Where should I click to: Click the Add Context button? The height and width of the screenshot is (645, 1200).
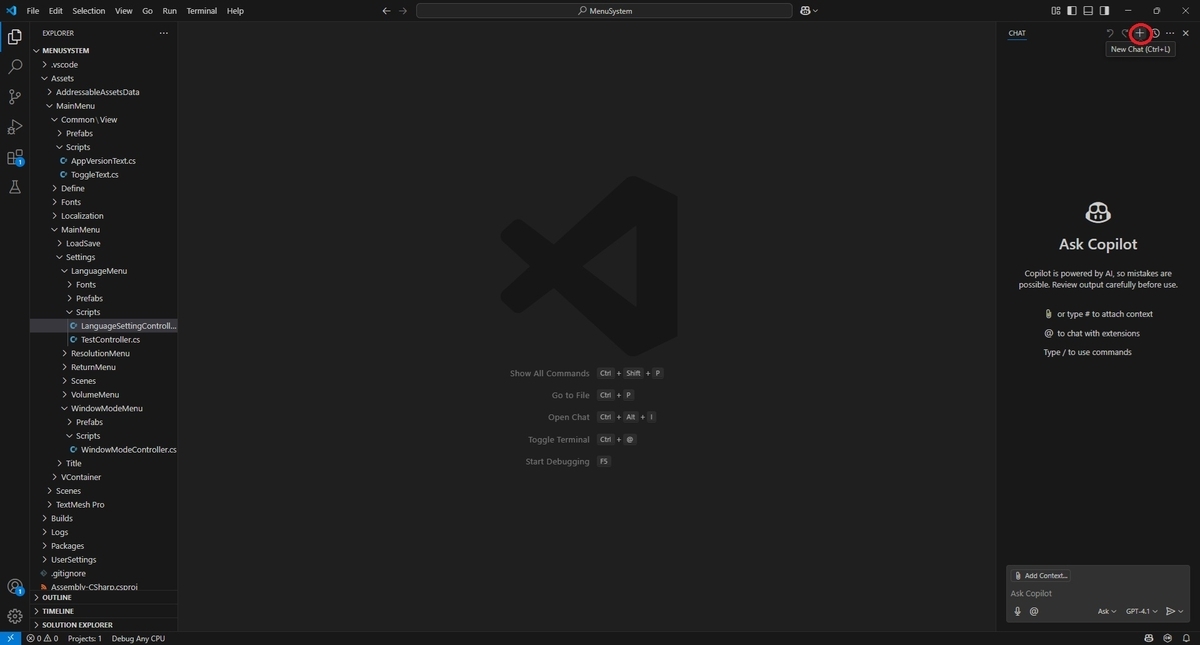(x=1040, y=575)
